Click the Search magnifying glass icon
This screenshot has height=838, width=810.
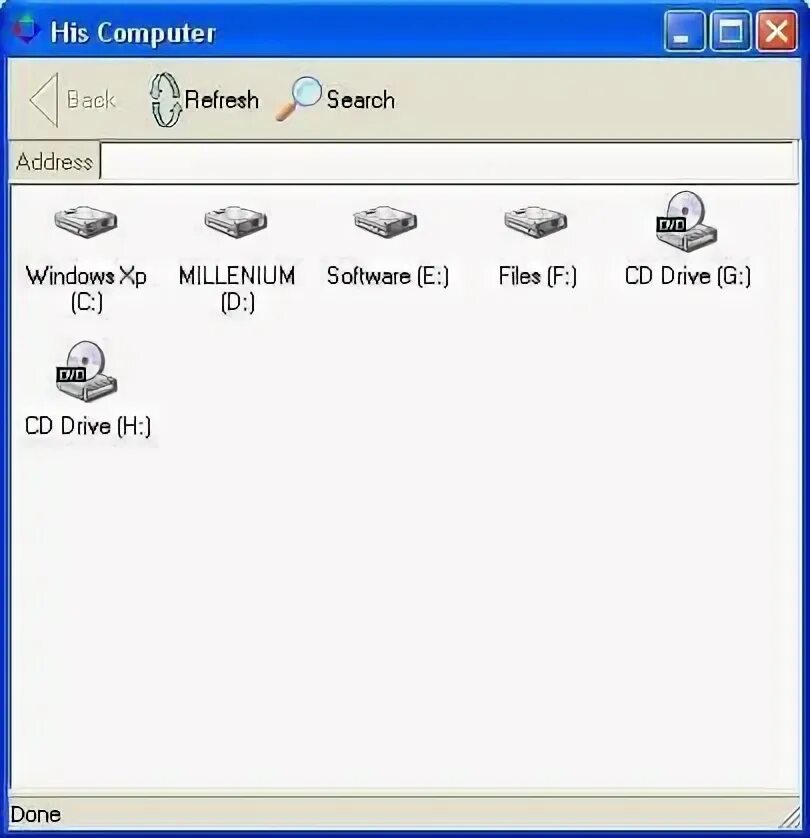[x=299, y=98]
